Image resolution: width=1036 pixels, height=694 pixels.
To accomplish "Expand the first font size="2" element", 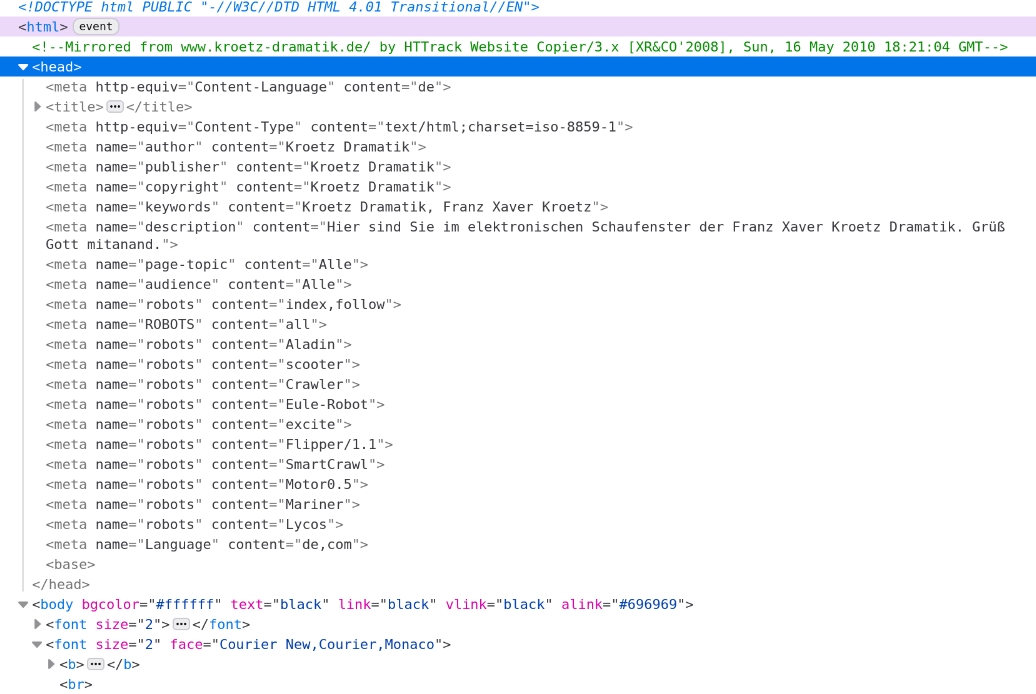I will (x=38, y=625).
